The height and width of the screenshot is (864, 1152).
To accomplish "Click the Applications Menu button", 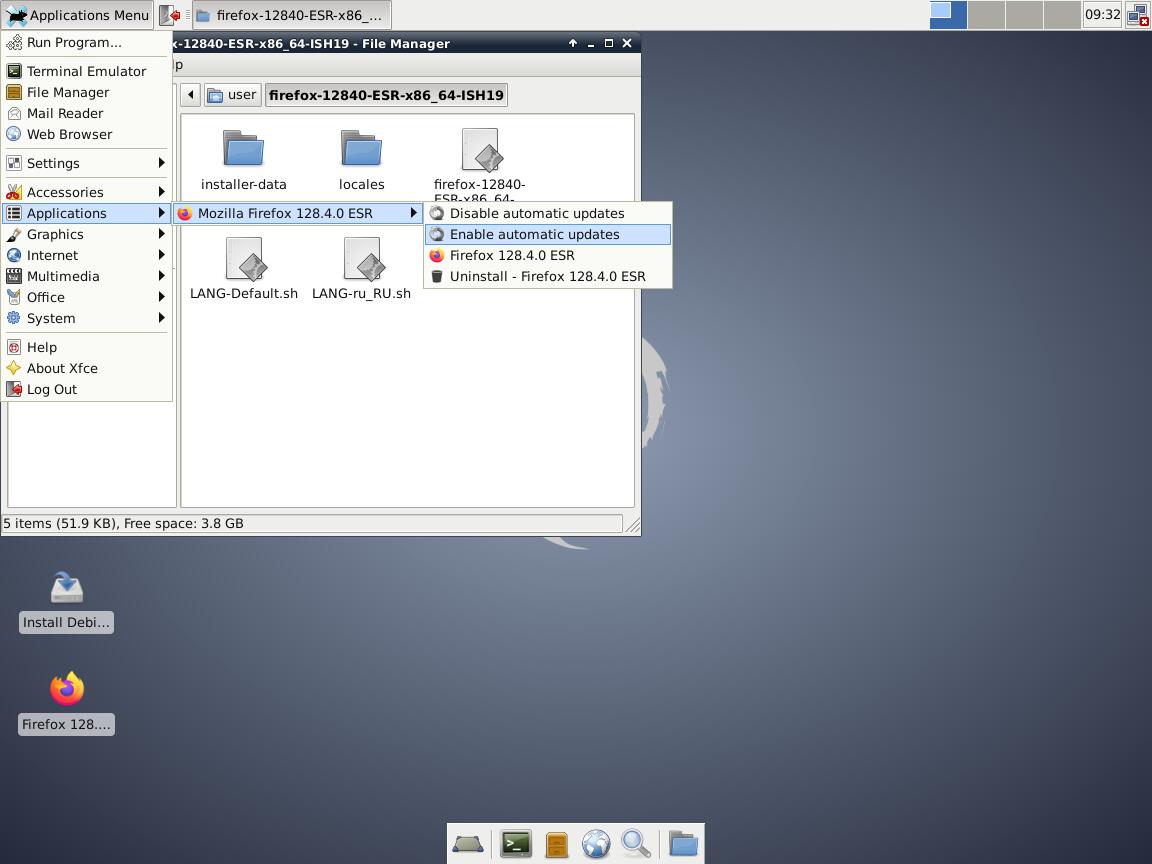I will click(77, 15).
